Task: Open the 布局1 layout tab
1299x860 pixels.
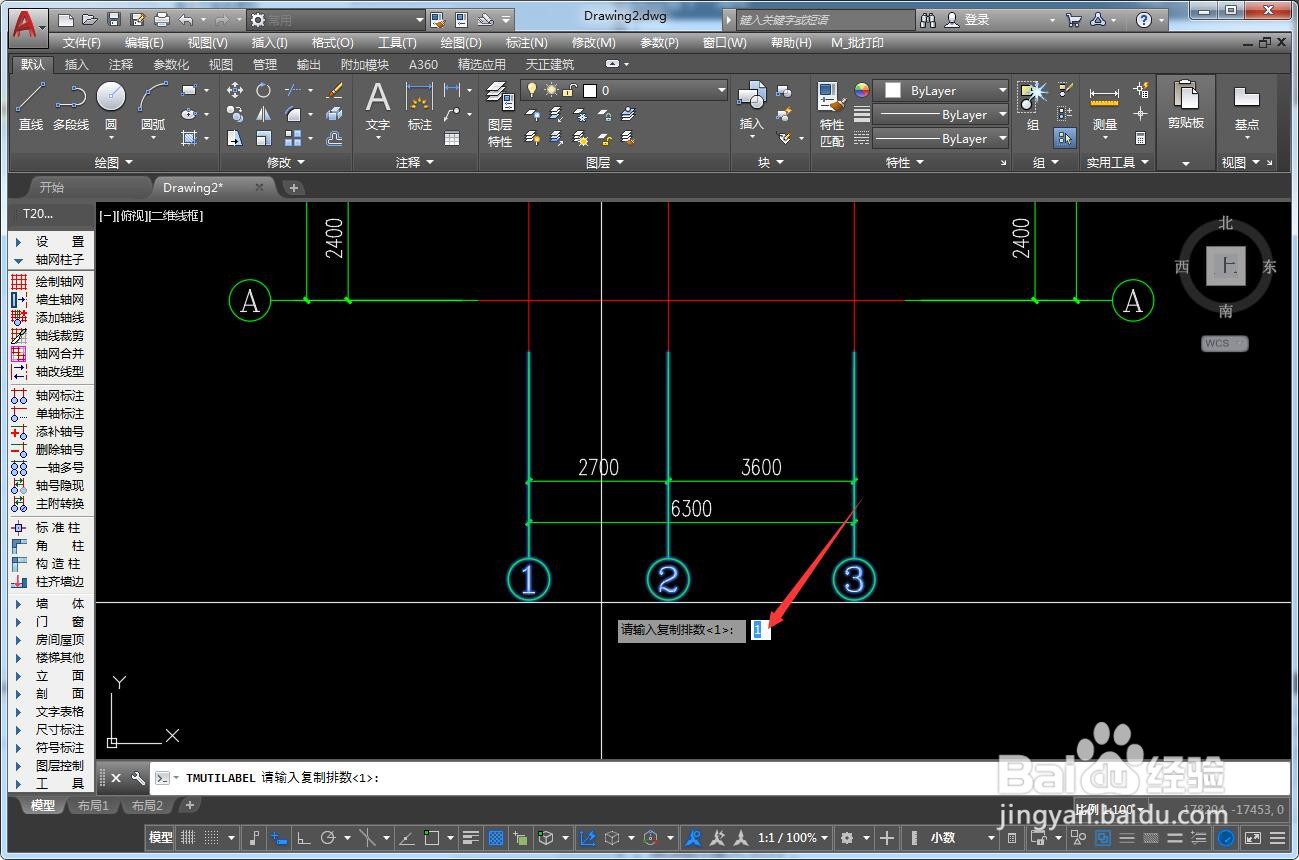Action: tap(92, 806)
